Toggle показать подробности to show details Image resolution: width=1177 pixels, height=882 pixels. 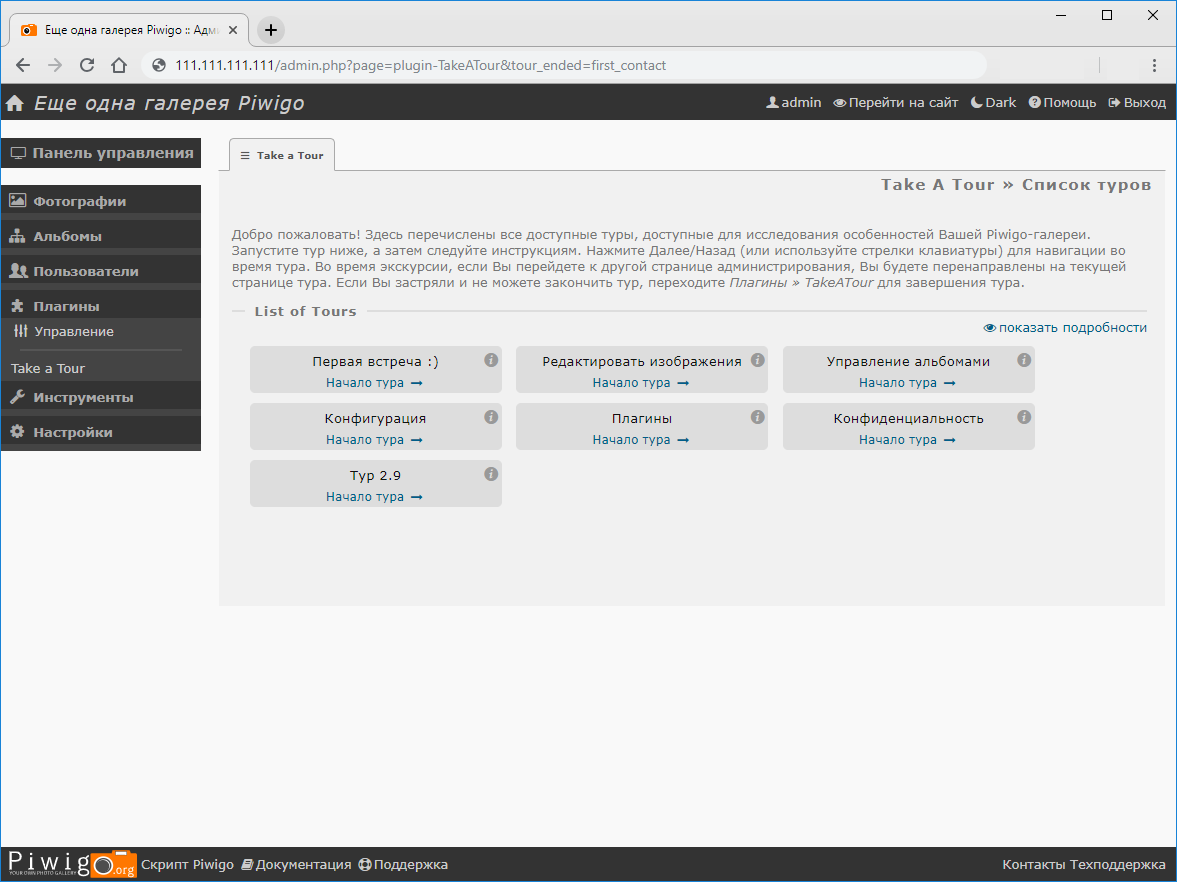coord(1065,328)
